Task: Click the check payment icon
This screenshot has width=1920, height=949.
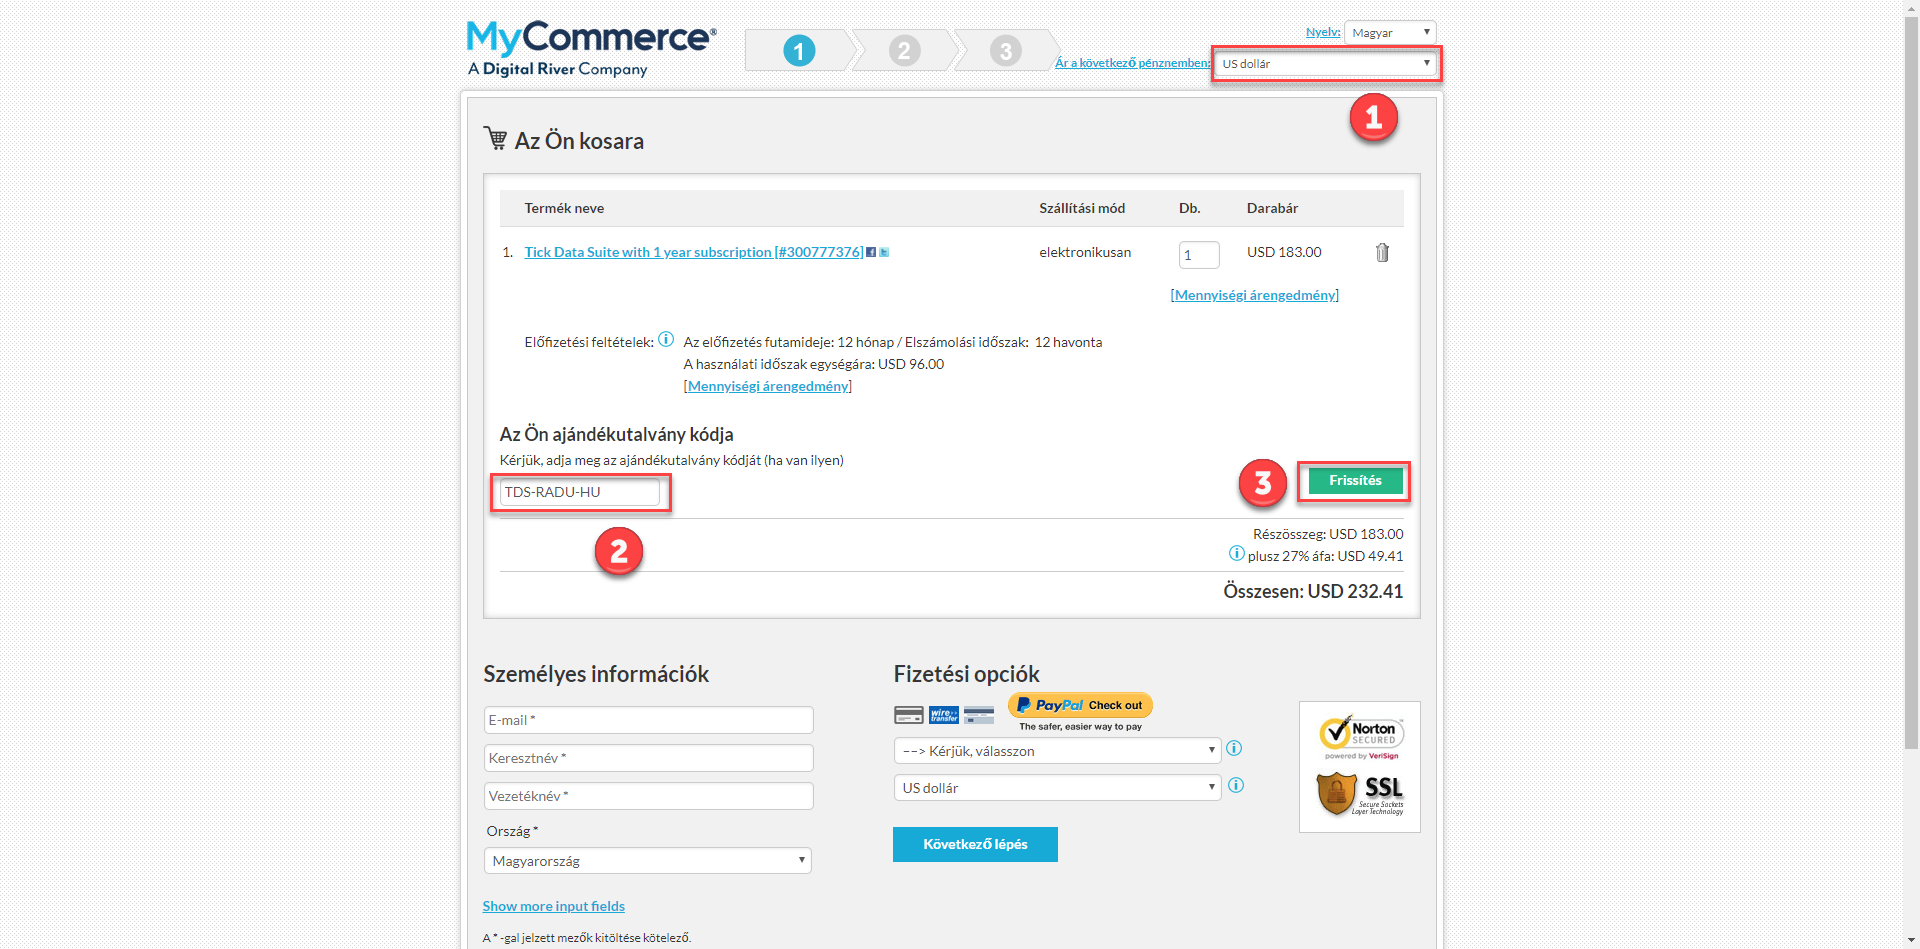Action: click(x=979, y=714)
